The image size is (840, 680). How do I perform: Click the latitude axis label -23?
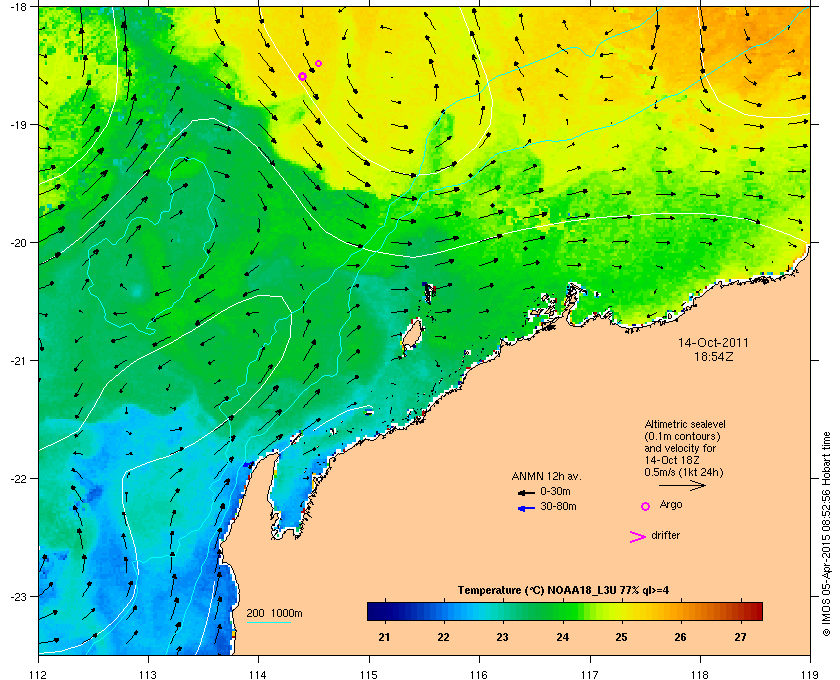(x=19, y=596)
